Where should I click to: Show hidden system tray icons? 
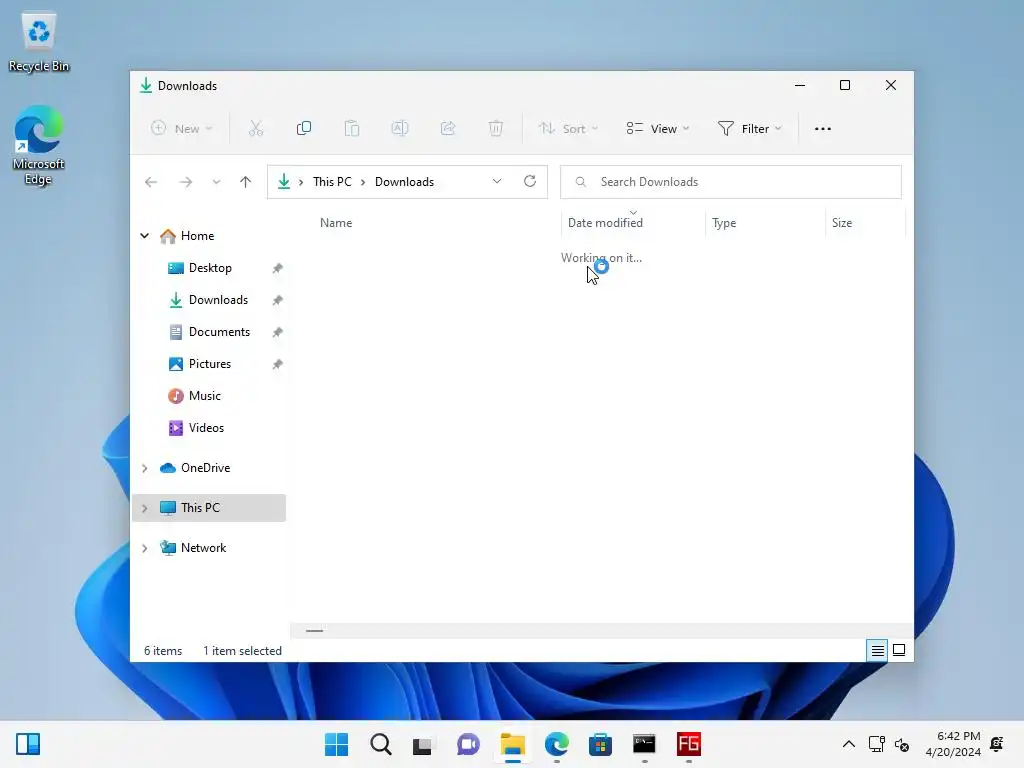848,744
